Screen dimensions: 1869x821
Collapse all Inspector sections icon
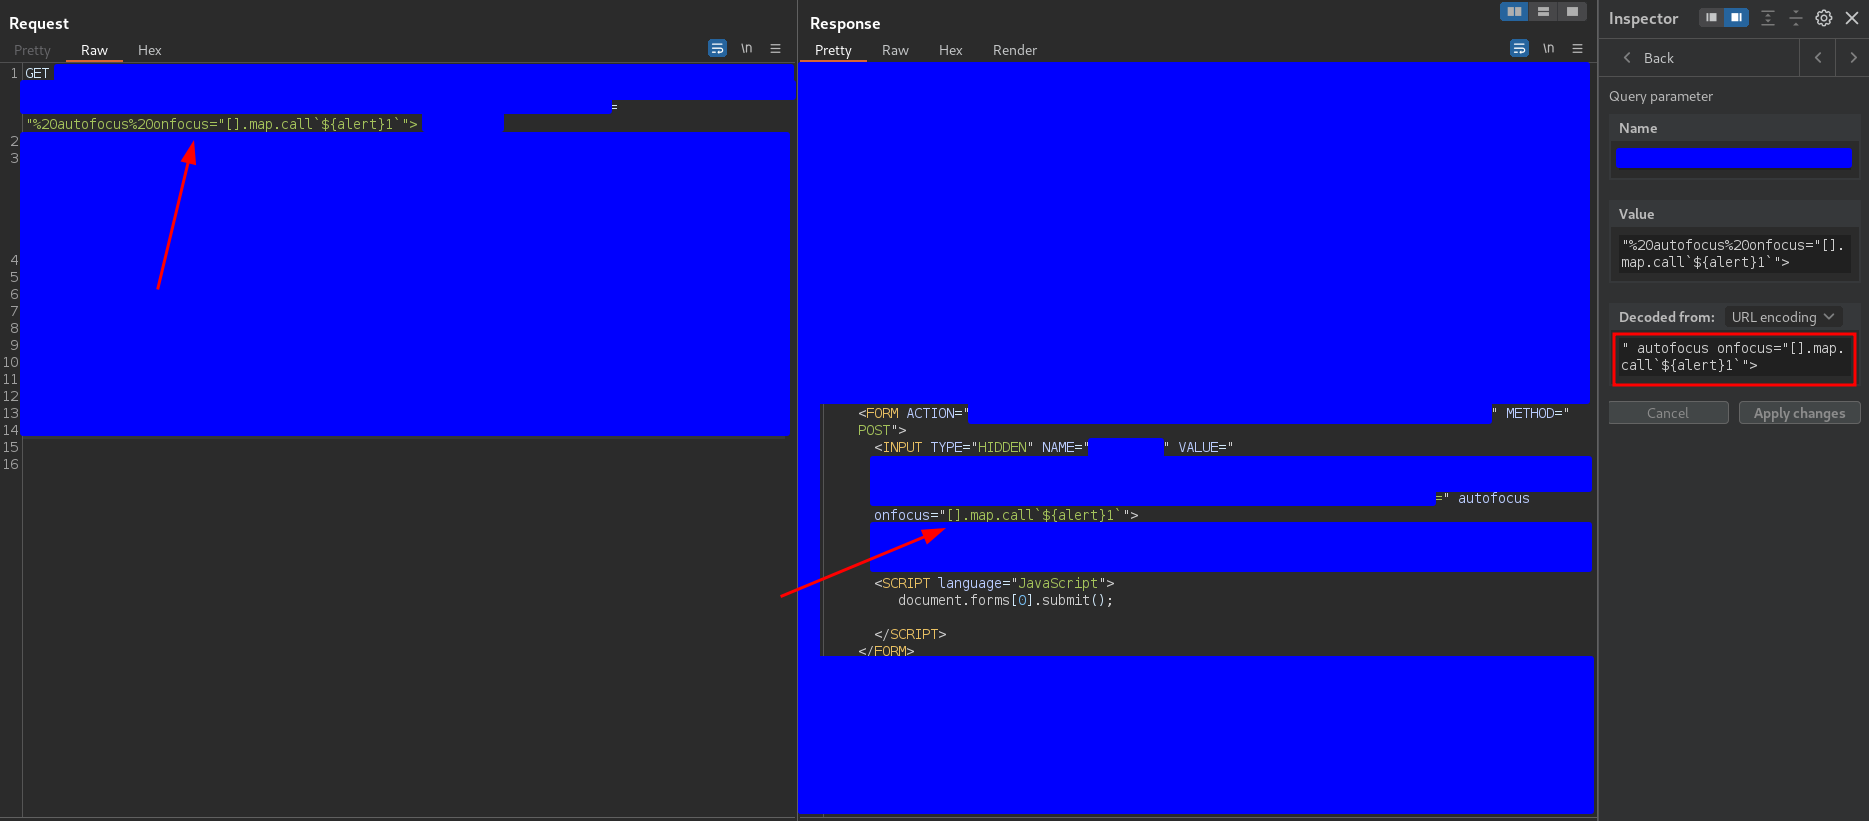(1796, 18)
